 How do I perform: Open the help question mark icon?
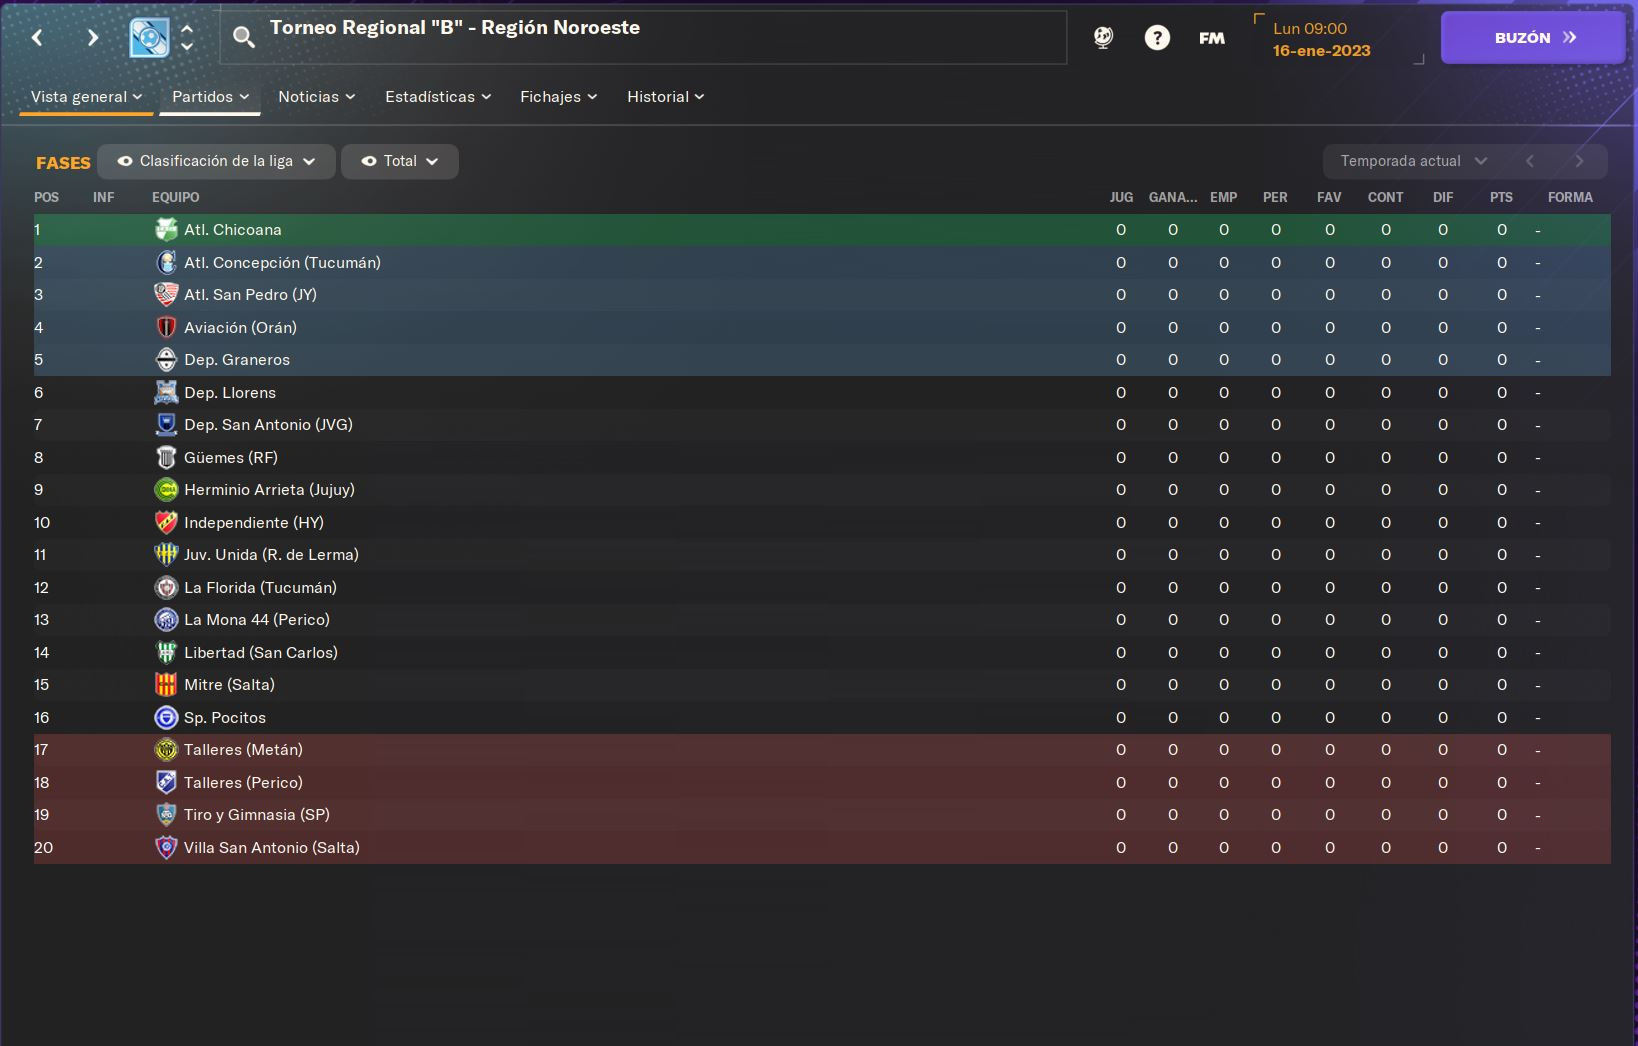point(1157,38)
